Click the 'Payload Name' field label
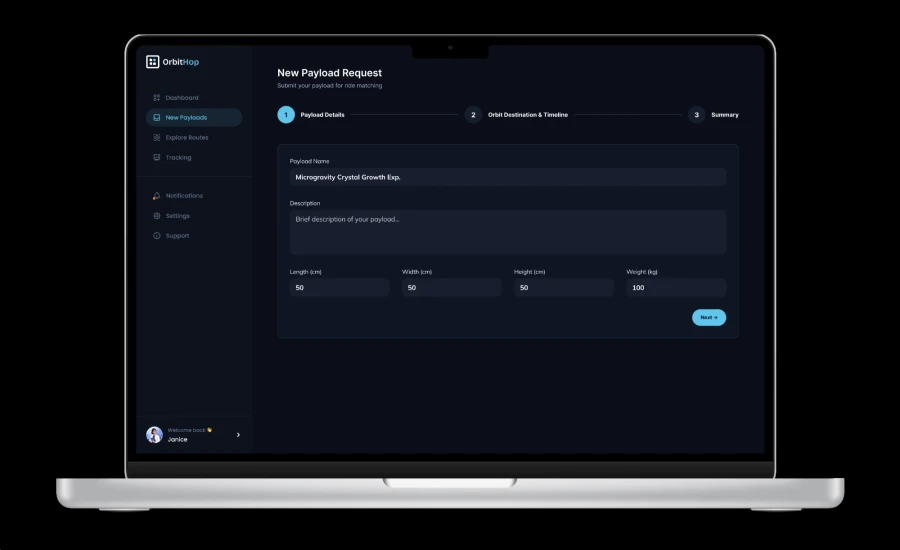 tap(309, 161)
